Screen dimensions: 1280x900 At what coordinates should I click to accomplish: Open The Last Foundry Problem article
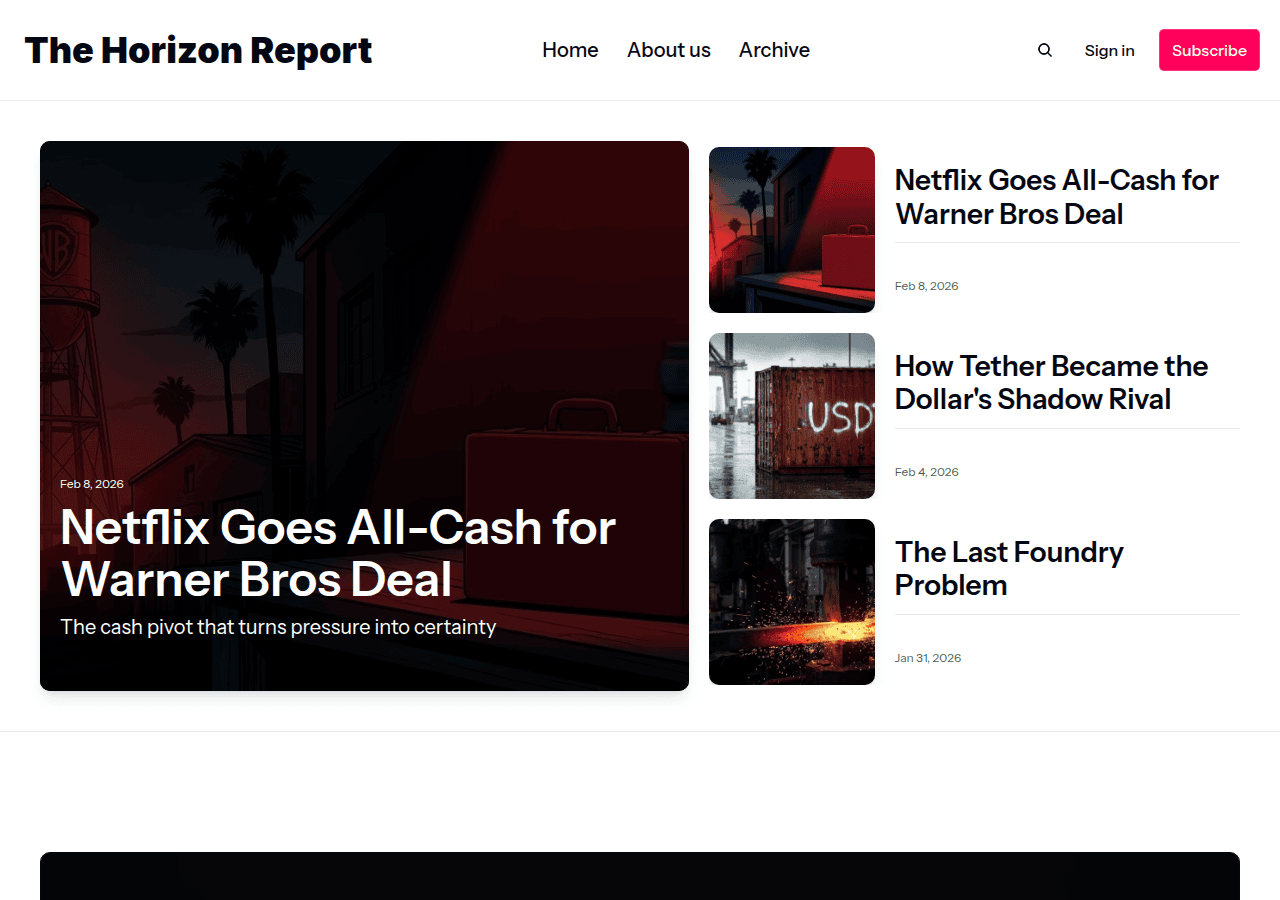[1009, 568]
